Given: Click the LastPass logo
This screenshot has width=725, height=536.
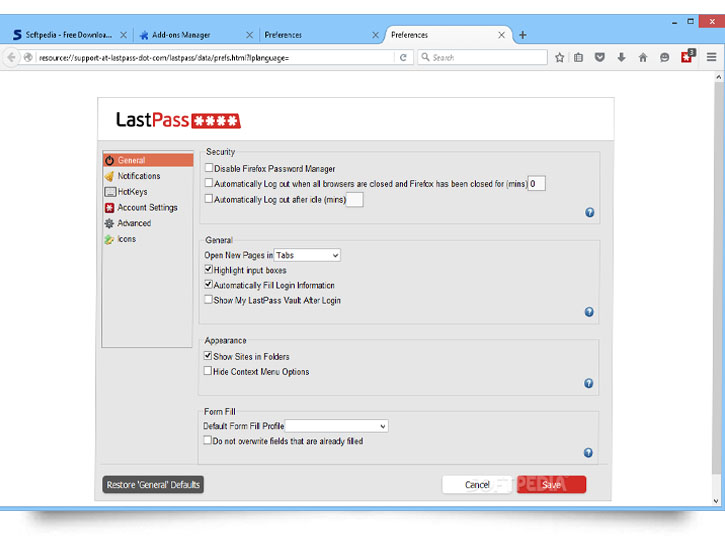Looking at the screenshot, I should click(x=178, y=120).
